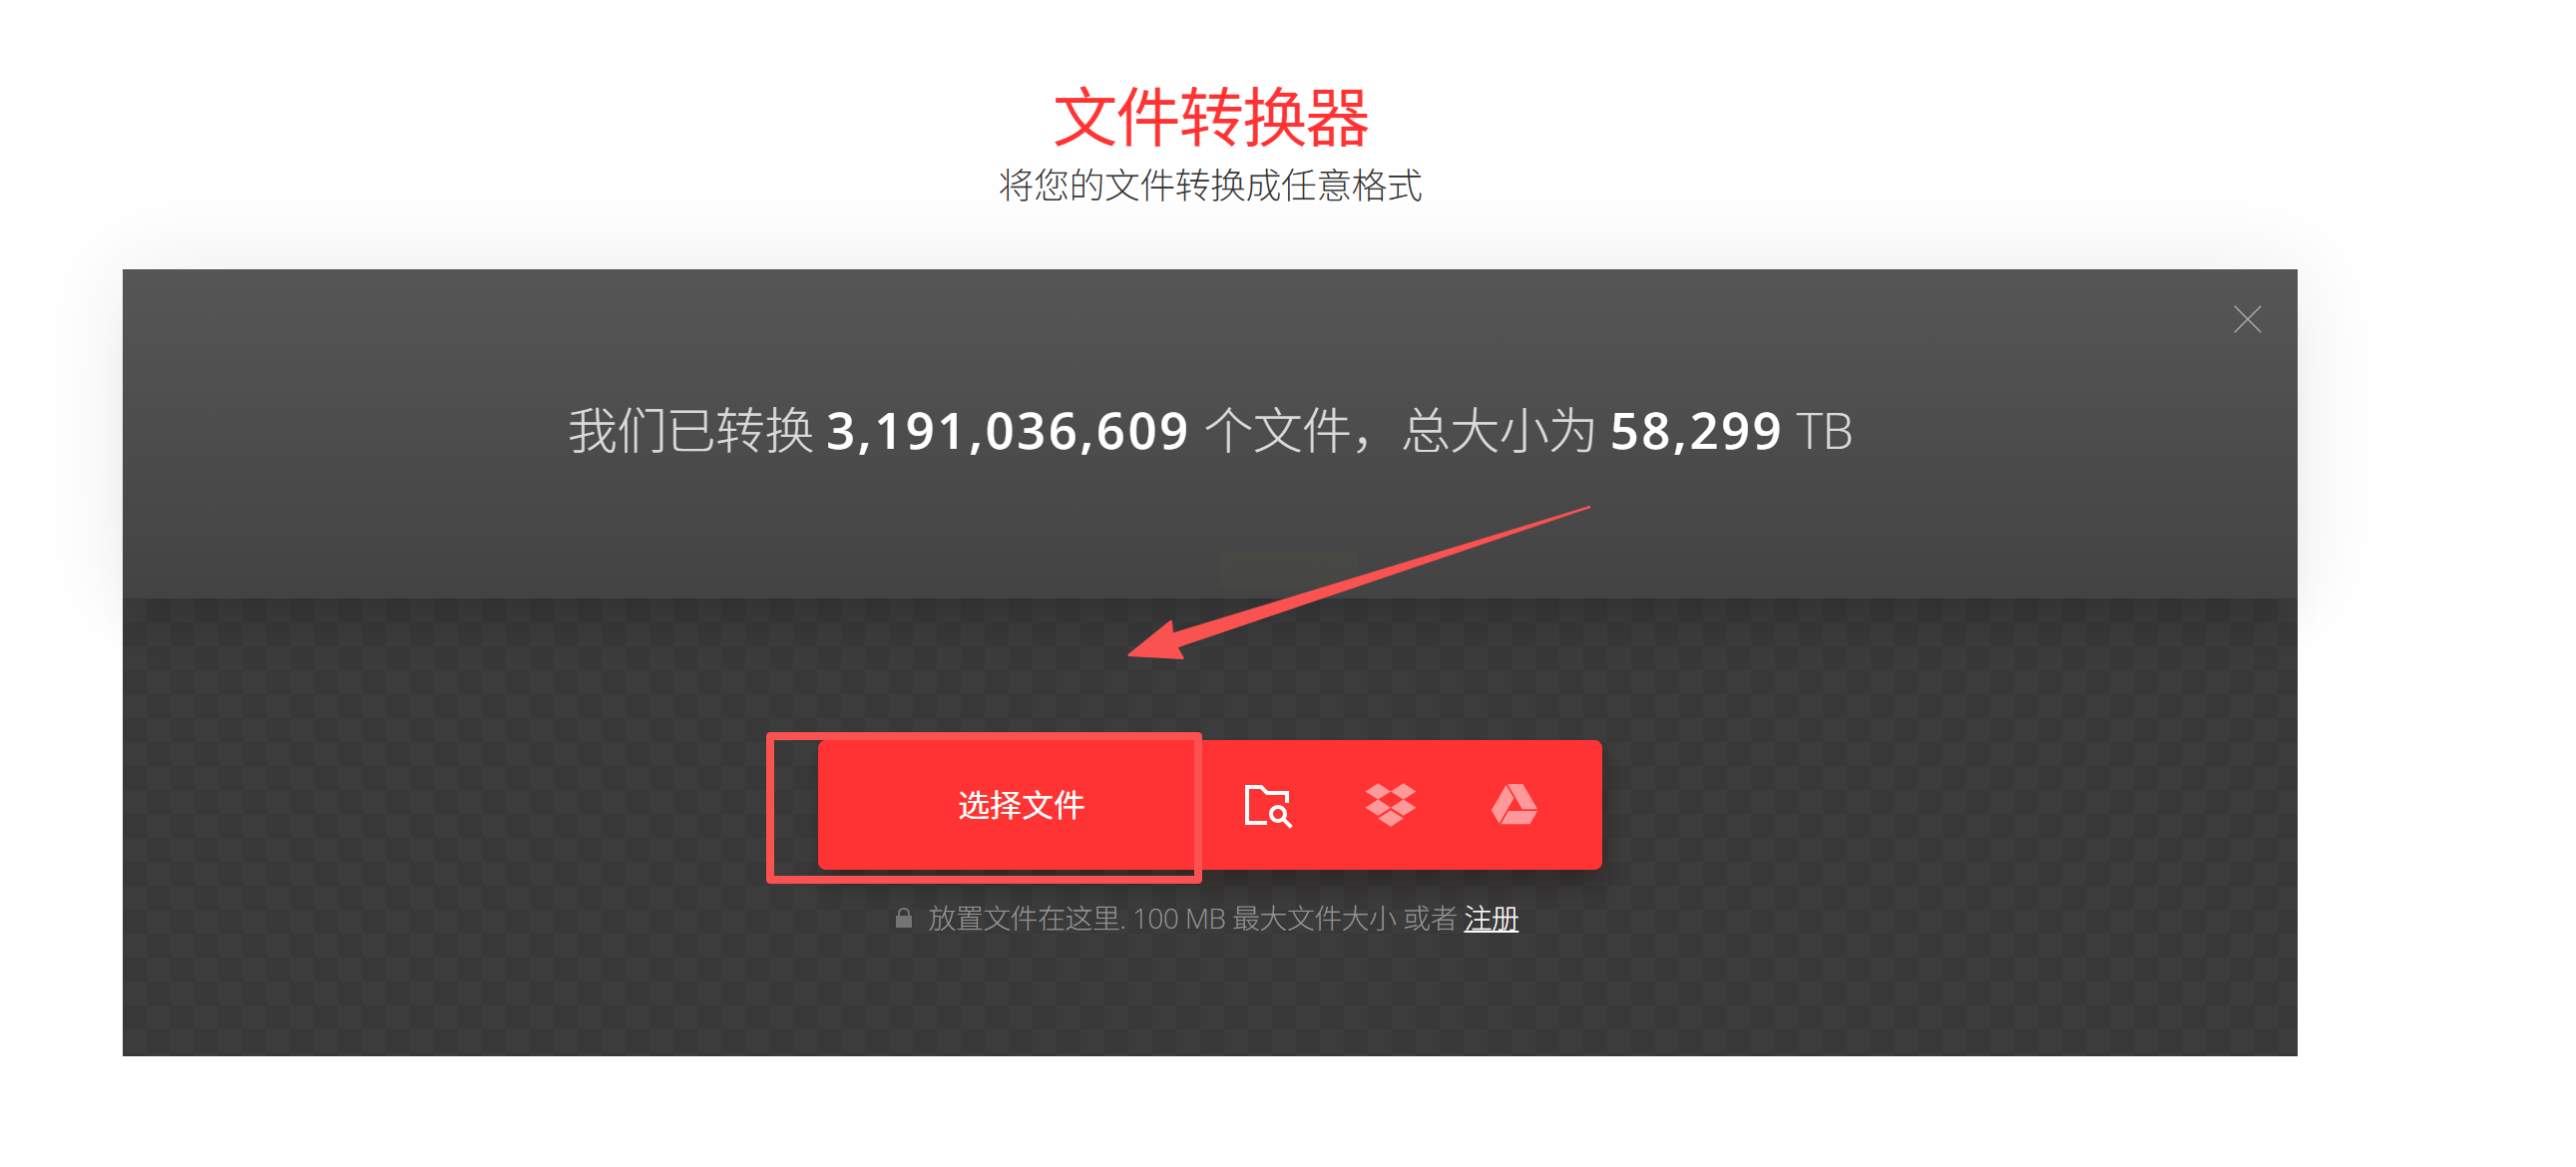
Task: Click the 我们已转换 statistic text
Action: click(692, 432)
